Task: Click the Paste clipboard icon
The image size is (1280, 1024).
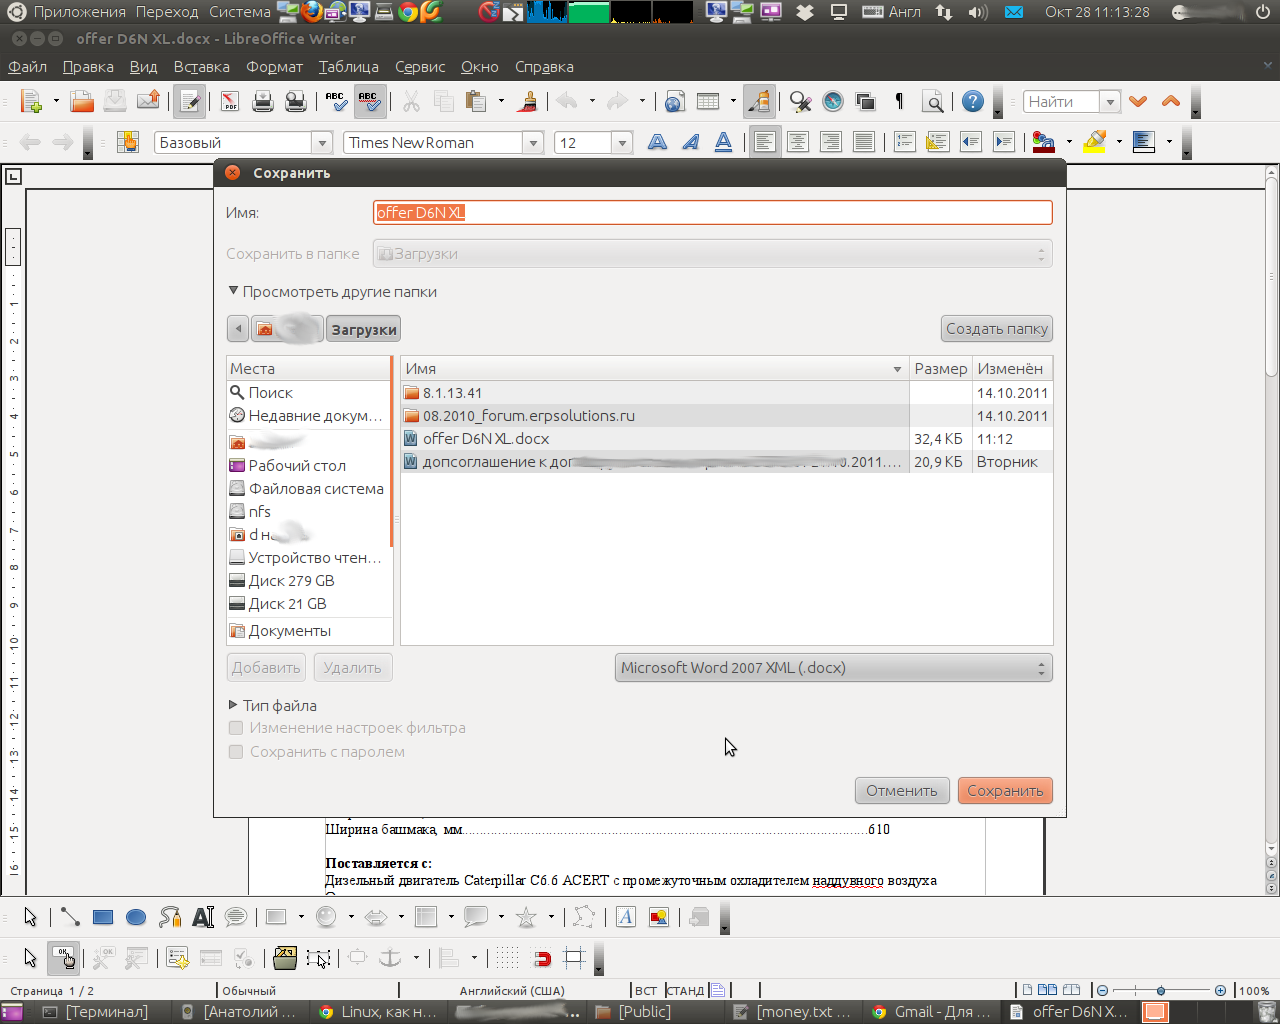Action: 477,101
